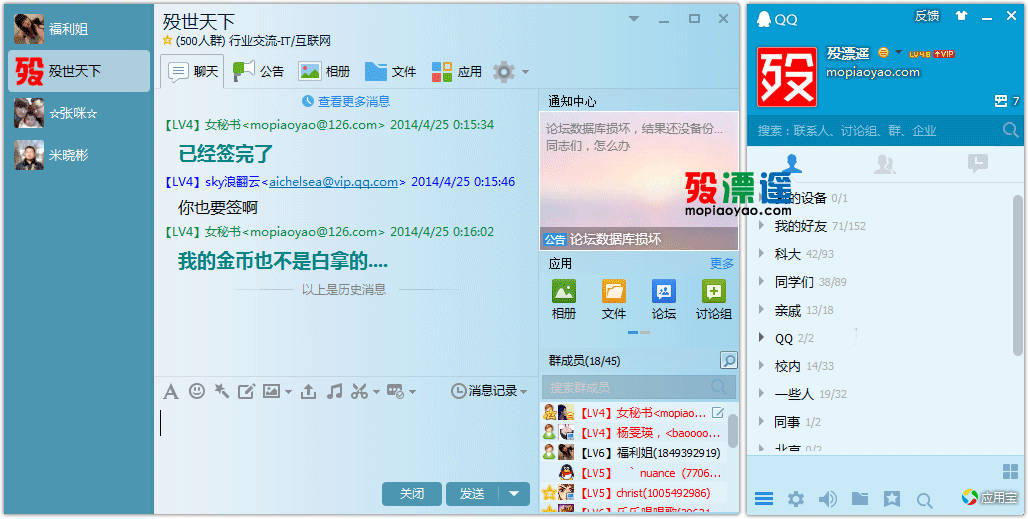Switch to the 公告 announcements tab
Screen dimensions: 1028x519
coord(258,71)
